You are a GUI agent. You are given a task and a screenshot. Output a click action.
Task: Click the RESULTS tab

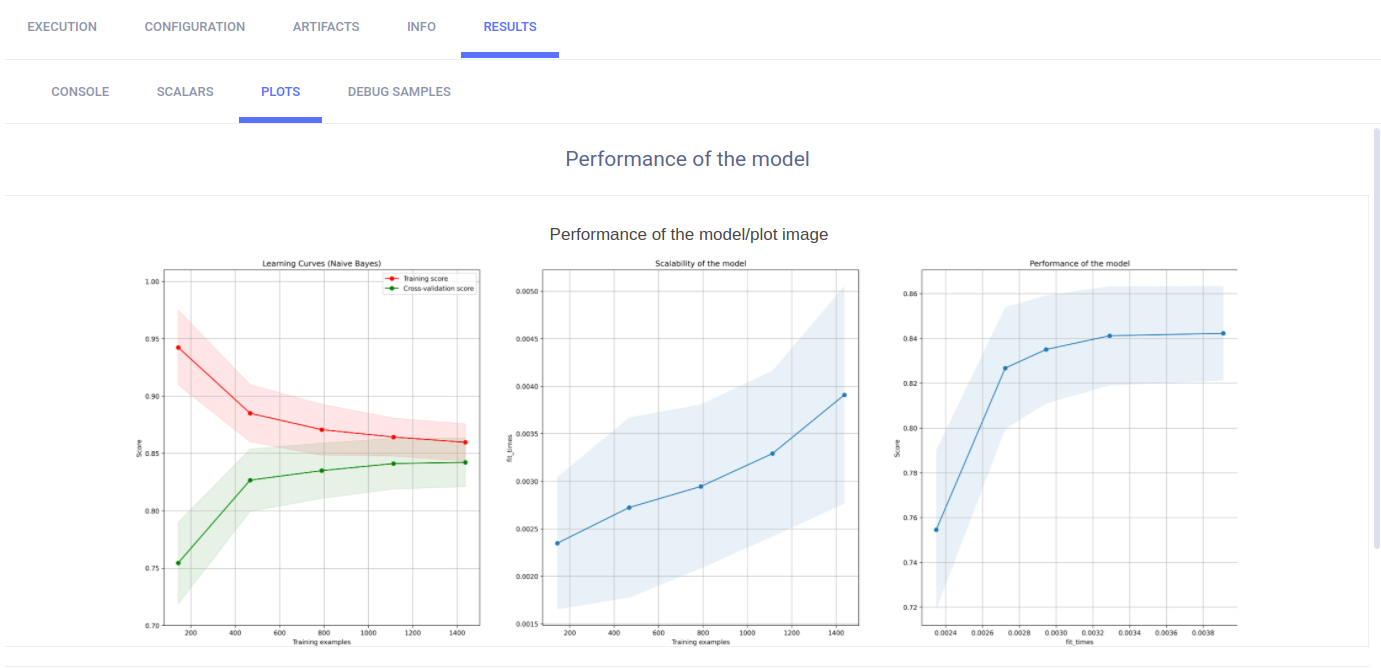pyautogui.click(x=510, y=27)
